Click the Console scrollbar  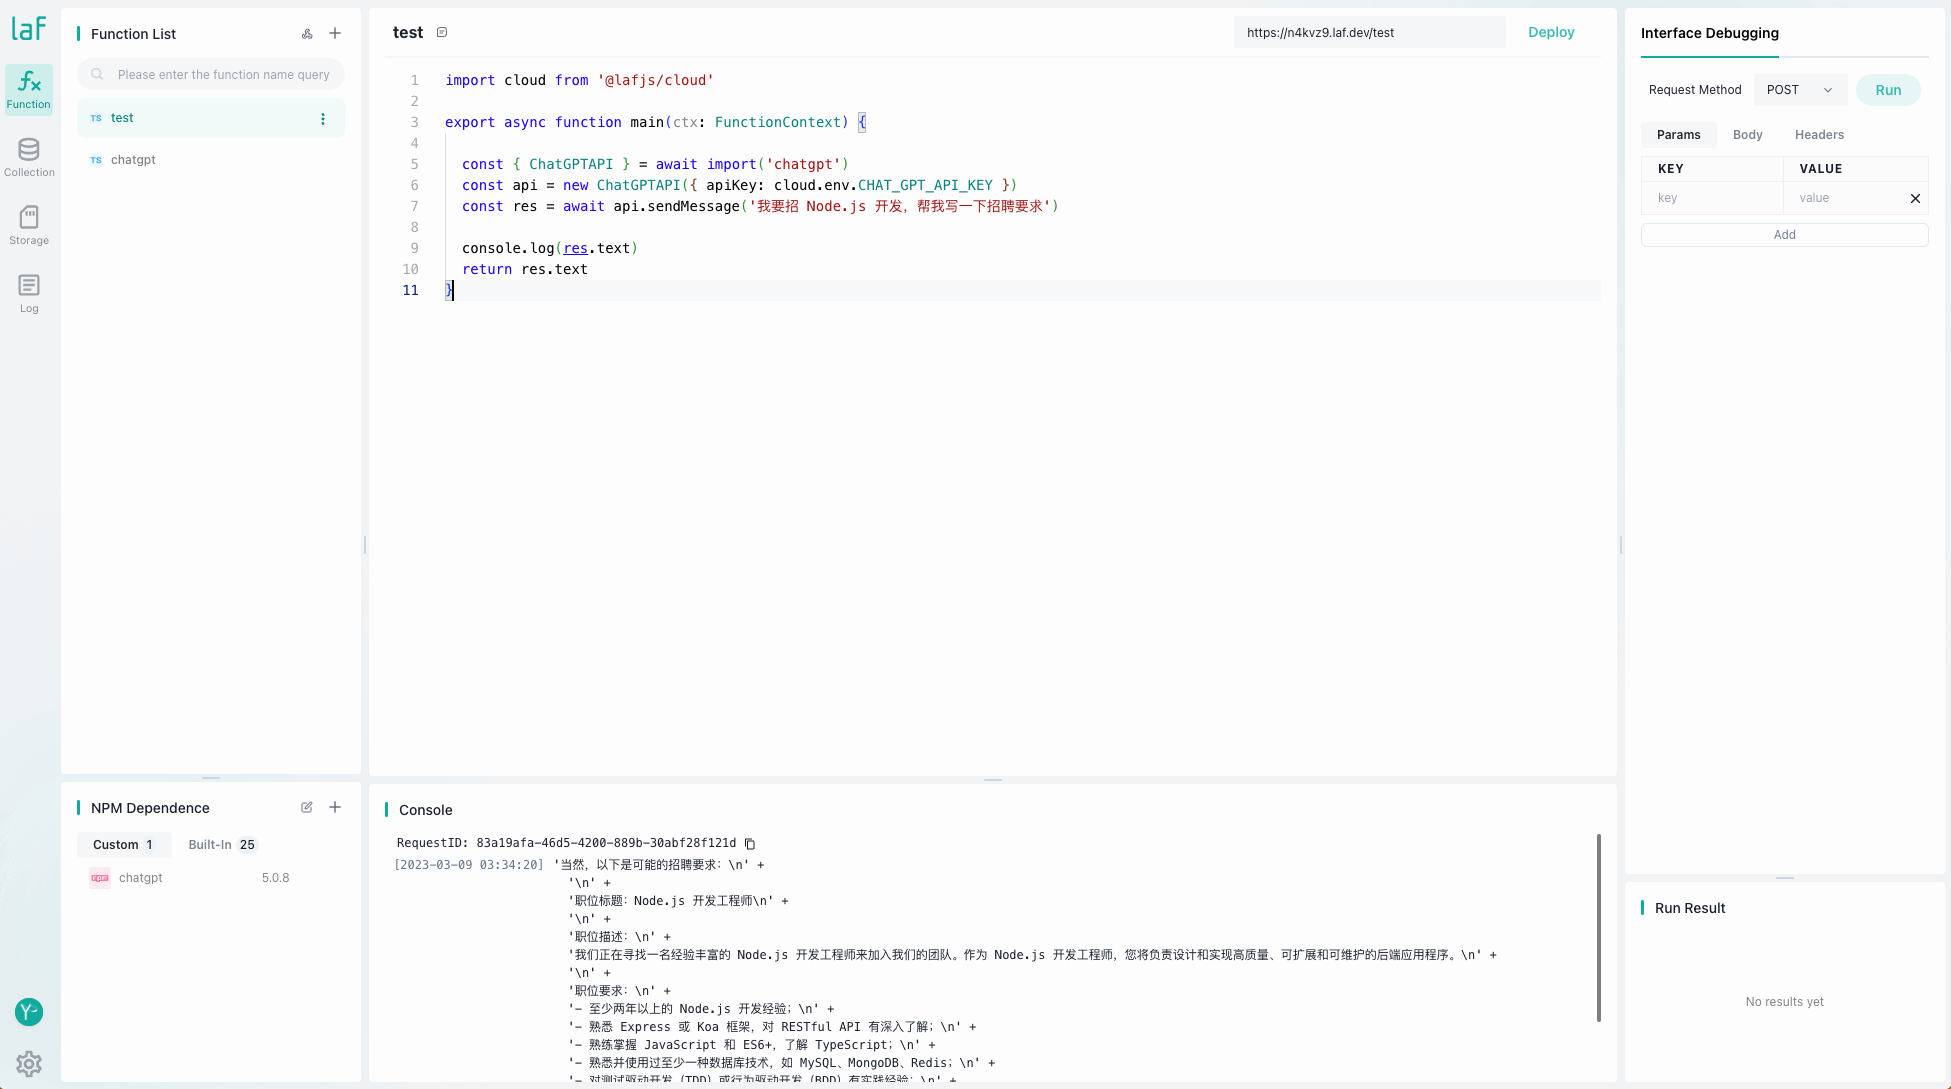point(1598,928)
